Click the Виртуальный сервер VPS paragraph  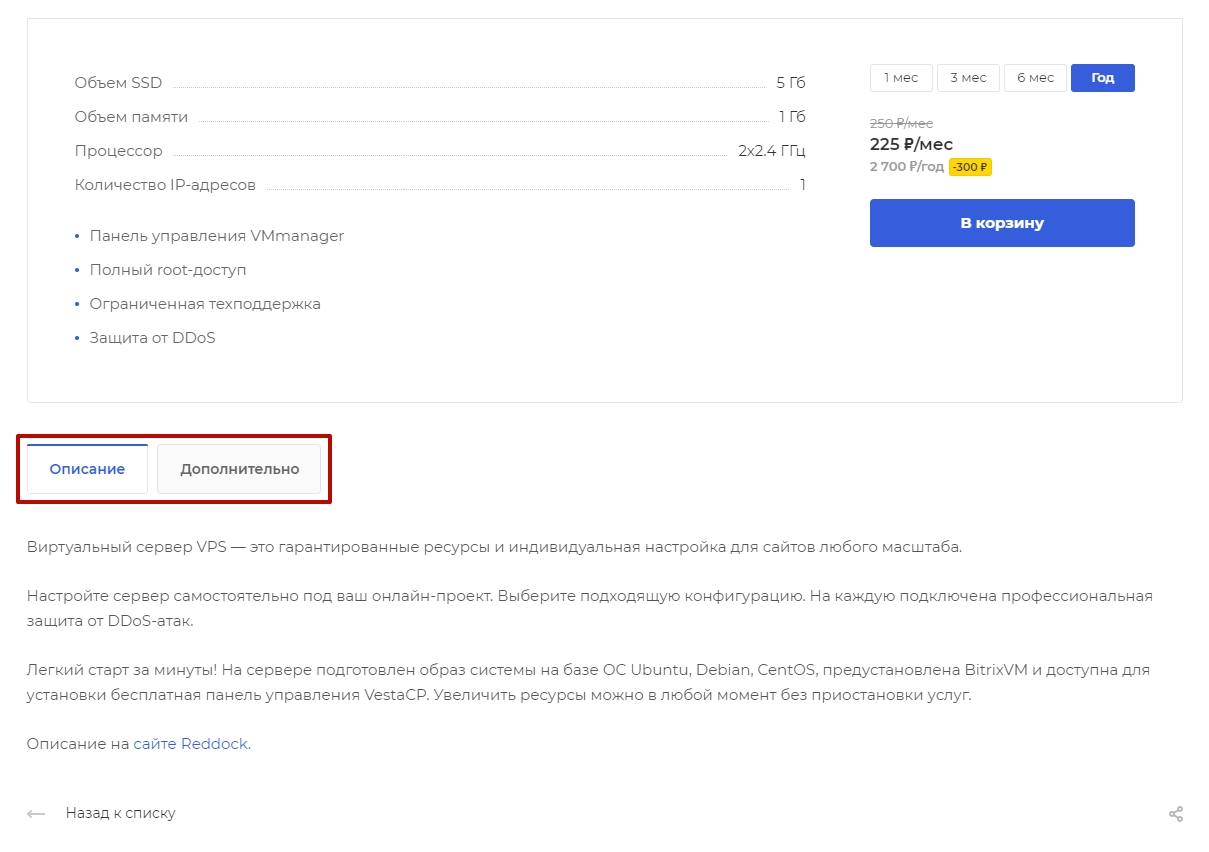click(494, 547)
